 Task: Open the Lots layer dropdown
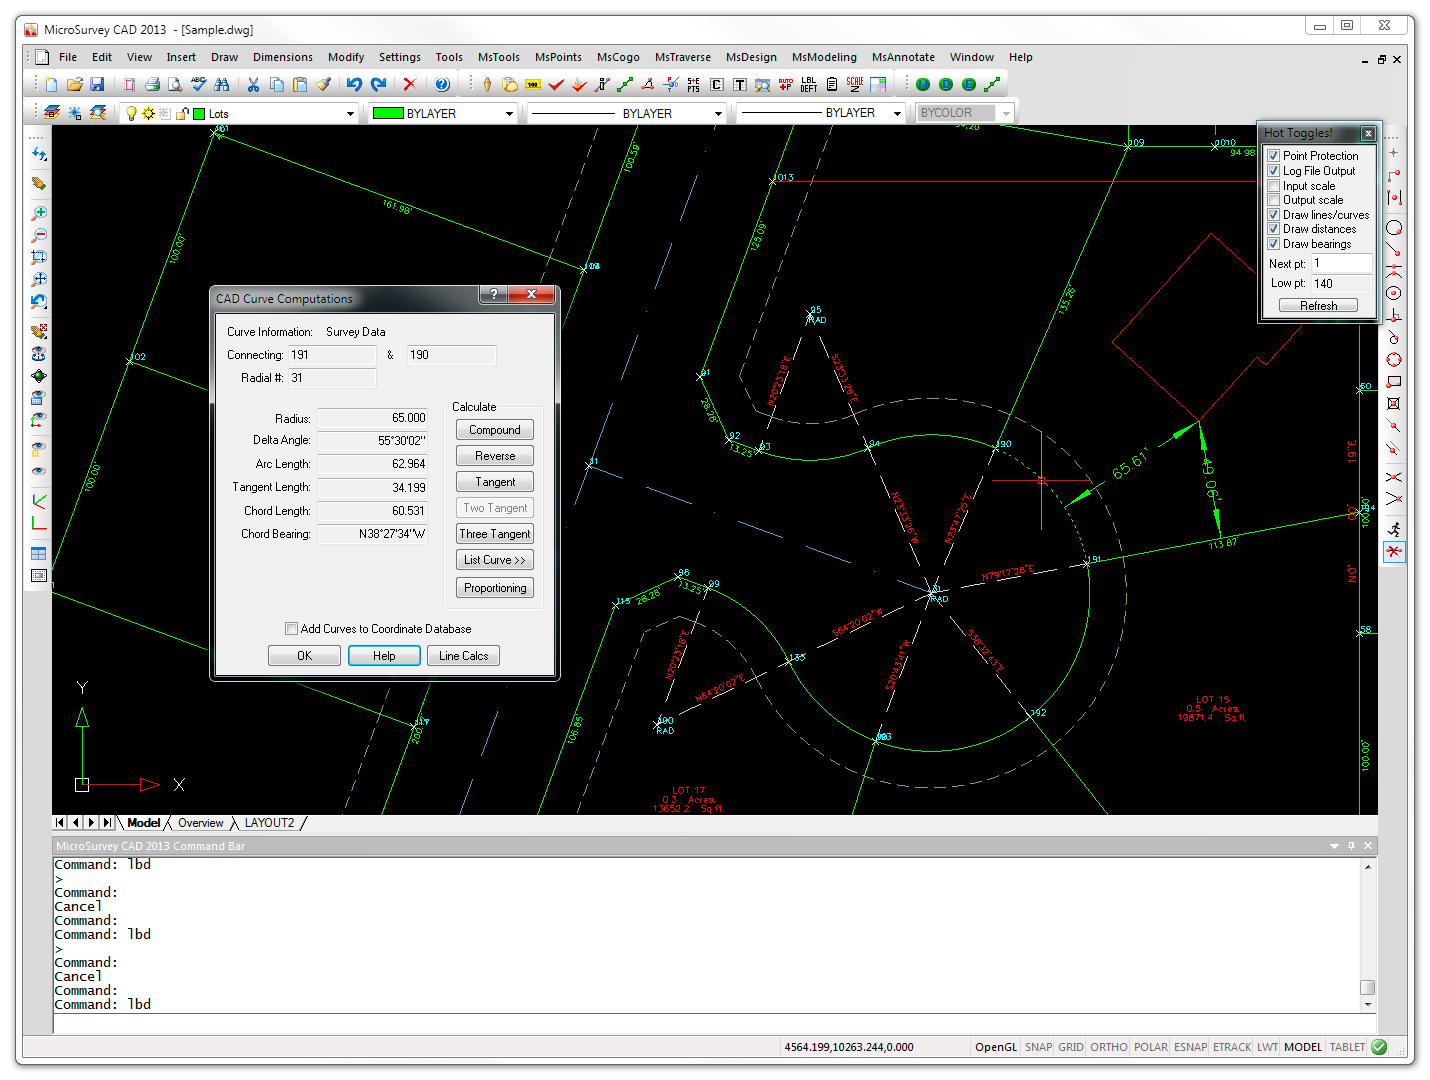(350, 114)
